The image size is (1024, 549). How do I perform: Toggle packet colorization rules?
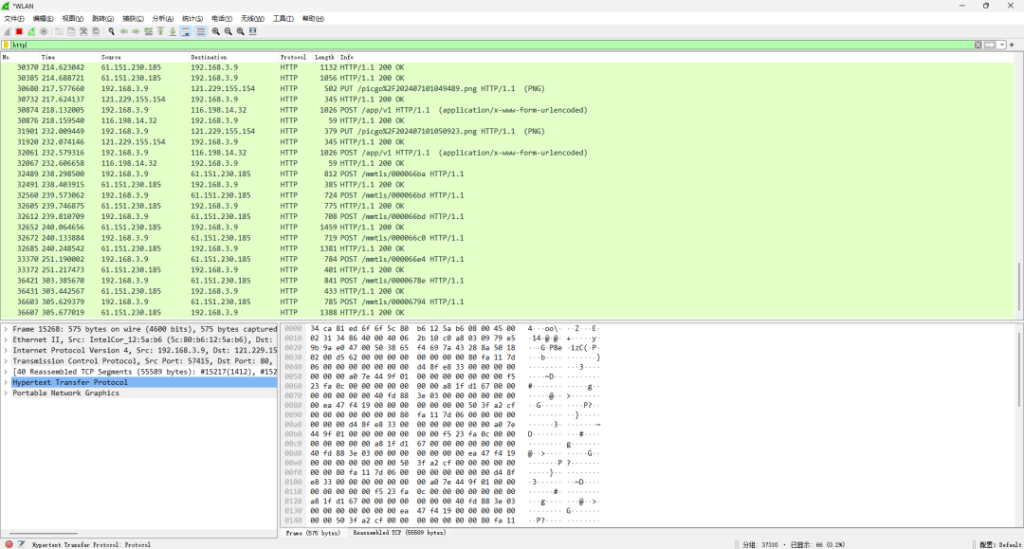[x=201, y=31]
